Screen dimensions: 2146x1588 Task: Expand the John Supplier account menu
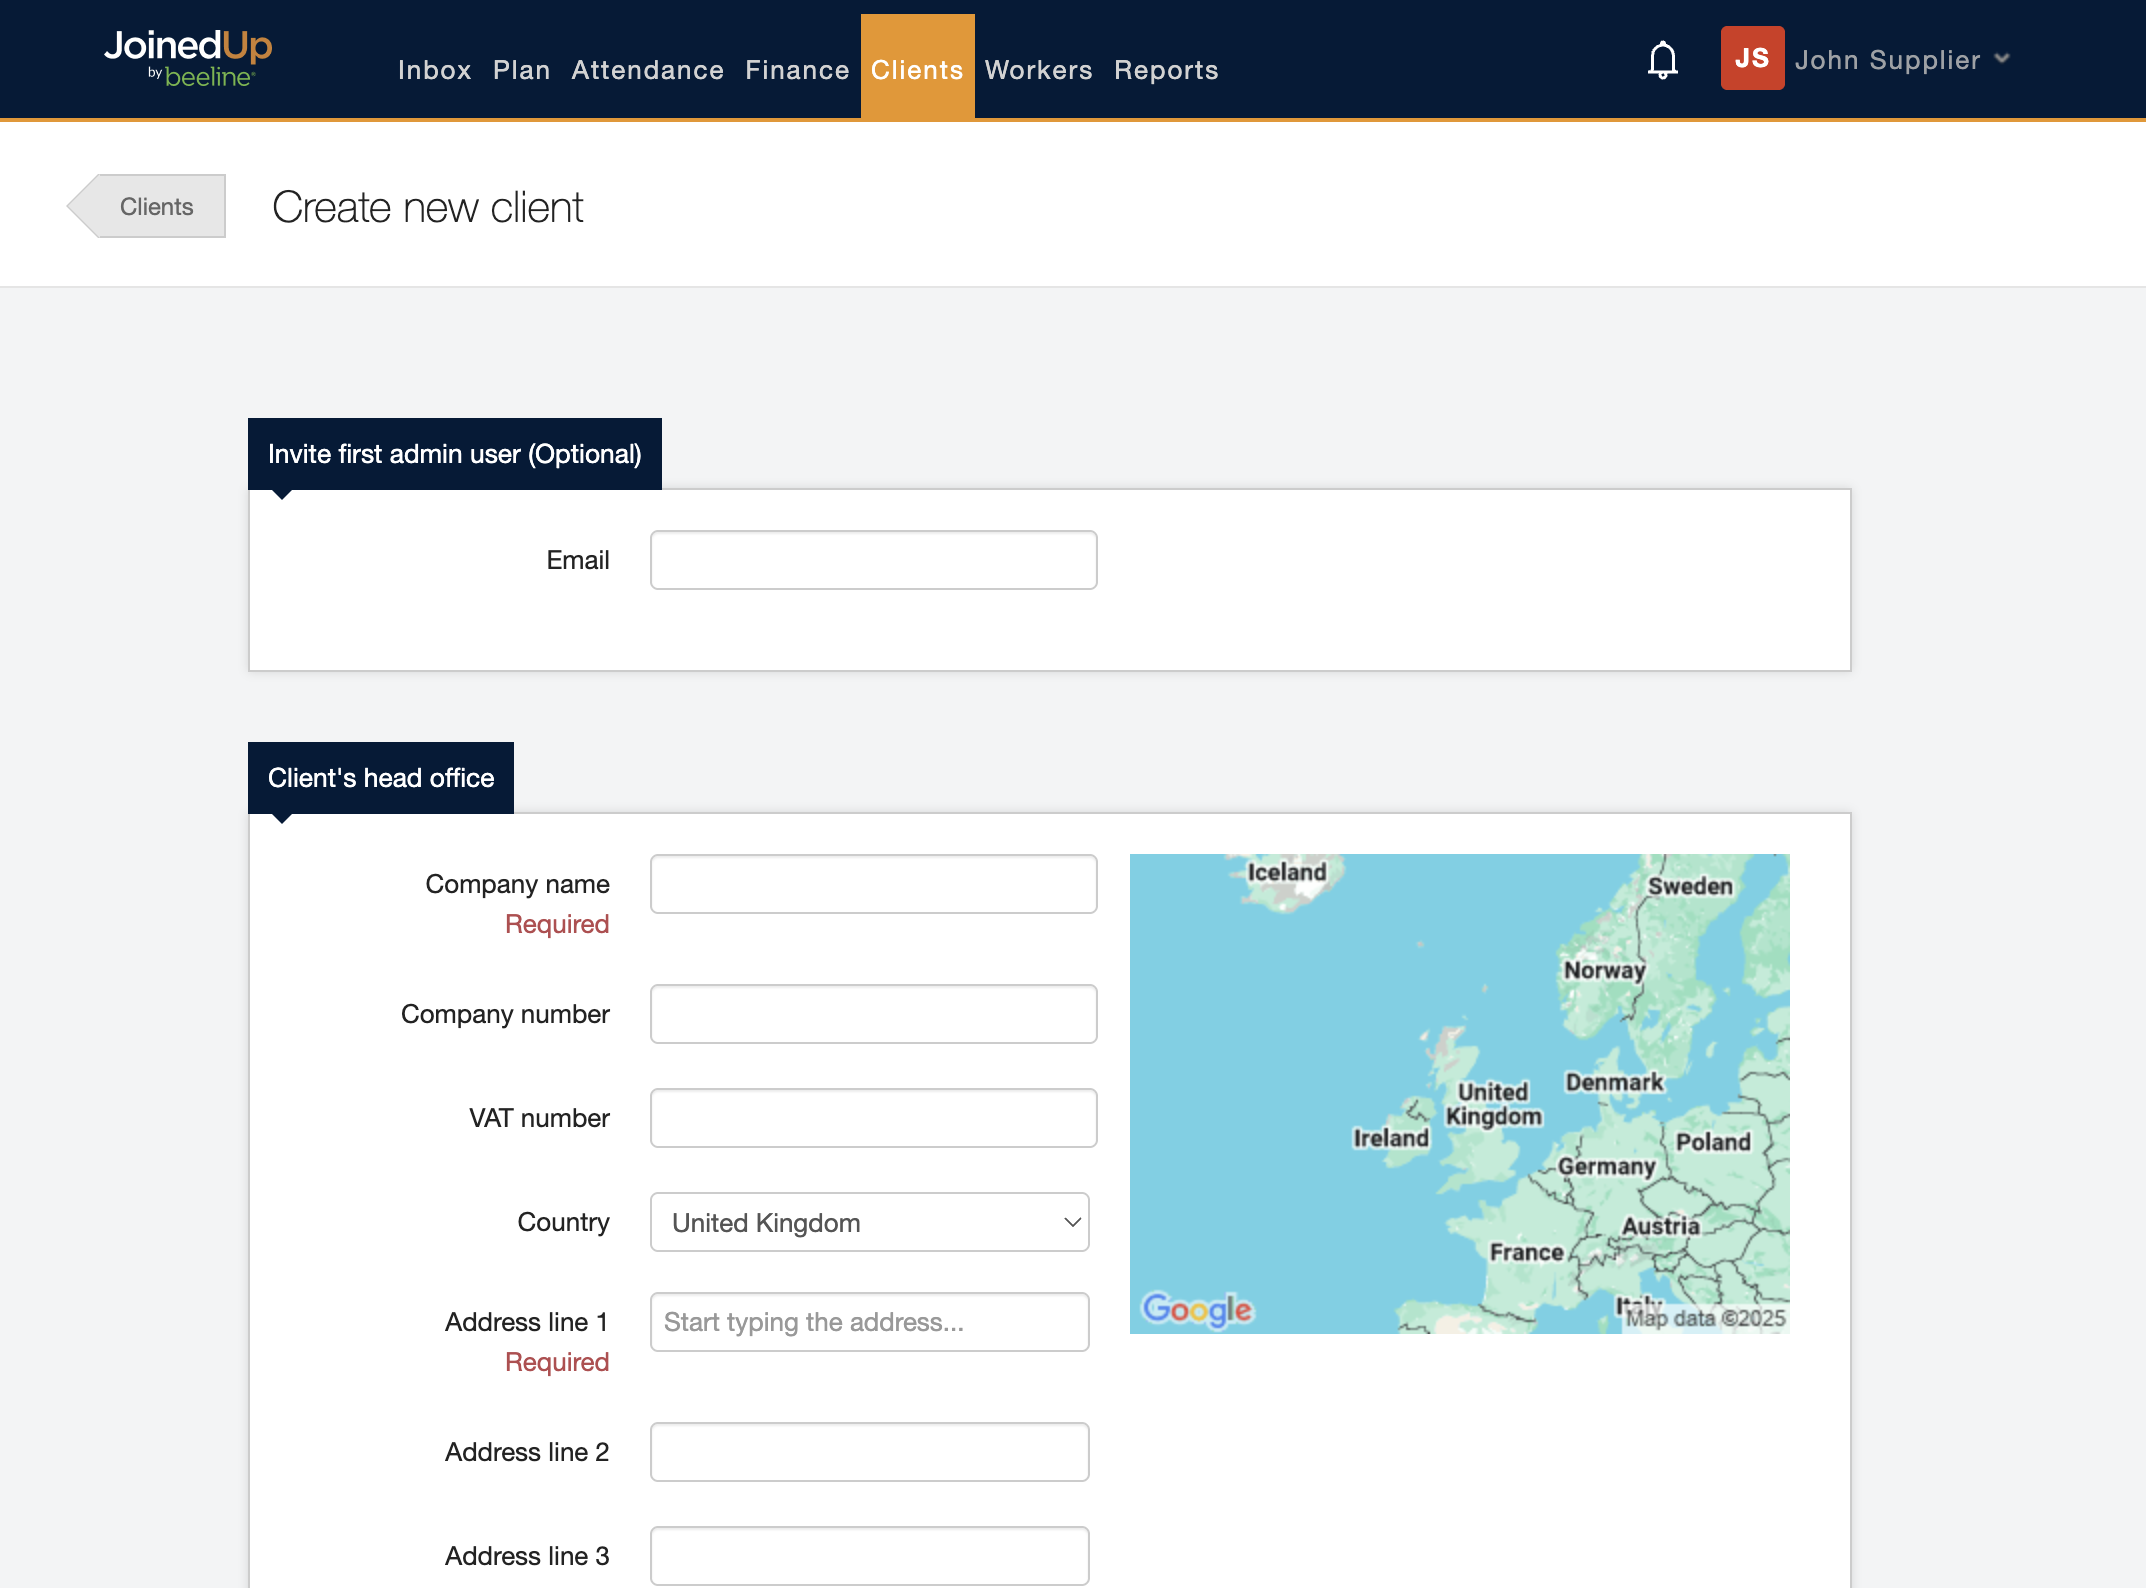click(1902, 59)
